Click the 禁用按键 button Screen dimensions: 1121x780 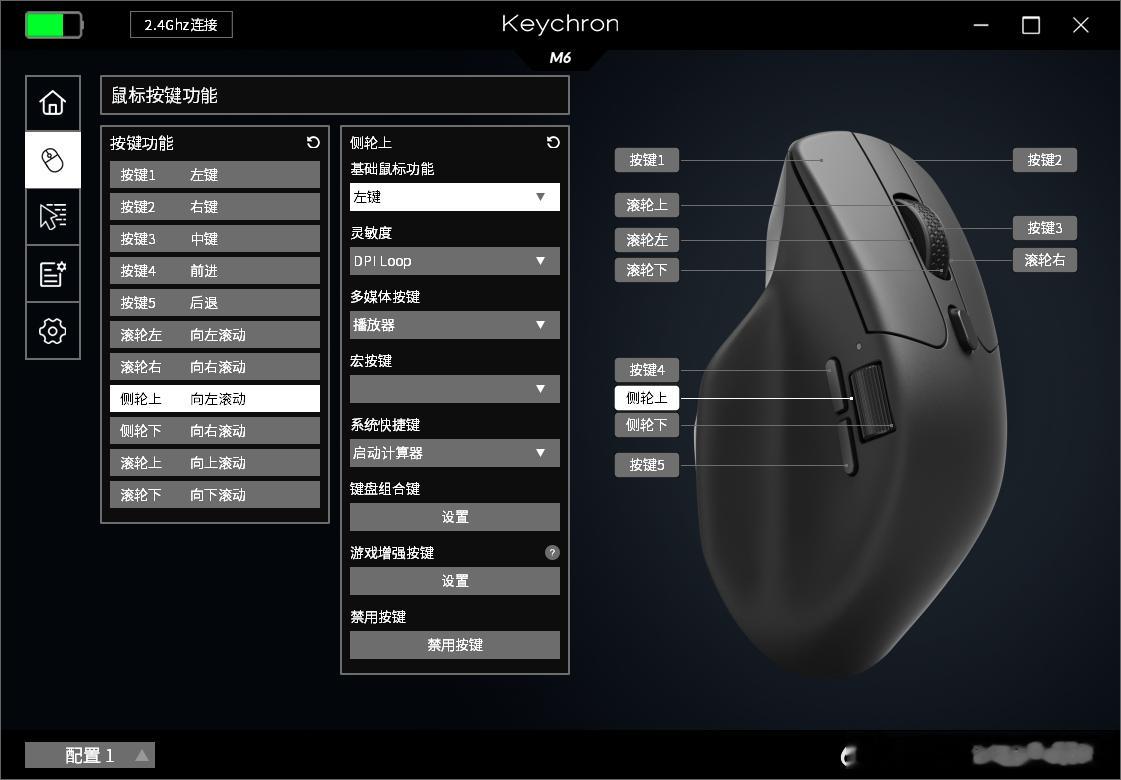point(455,645)
